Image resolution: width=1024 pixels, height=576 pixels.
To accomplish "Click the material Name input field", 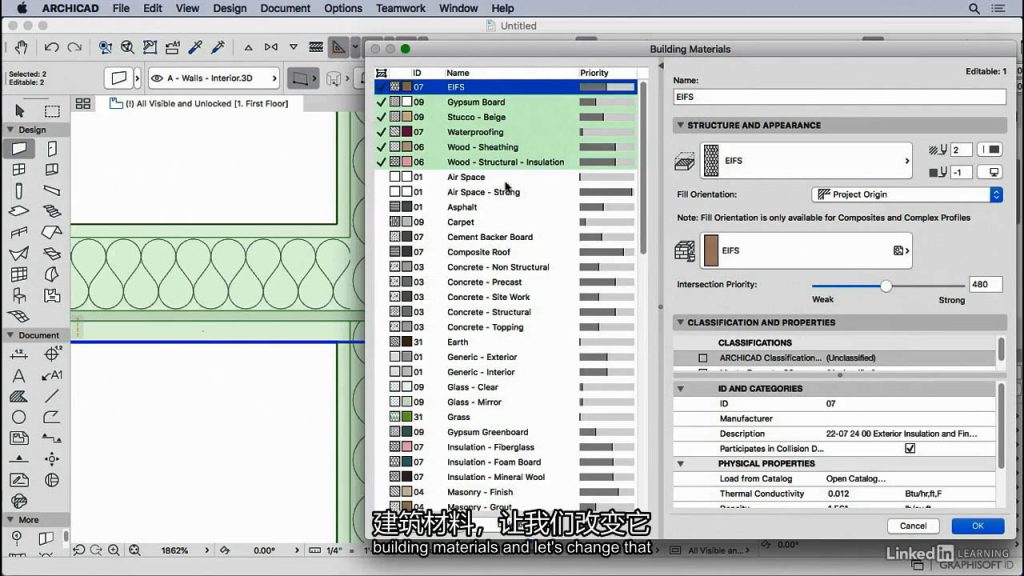I will pos(839,97).
